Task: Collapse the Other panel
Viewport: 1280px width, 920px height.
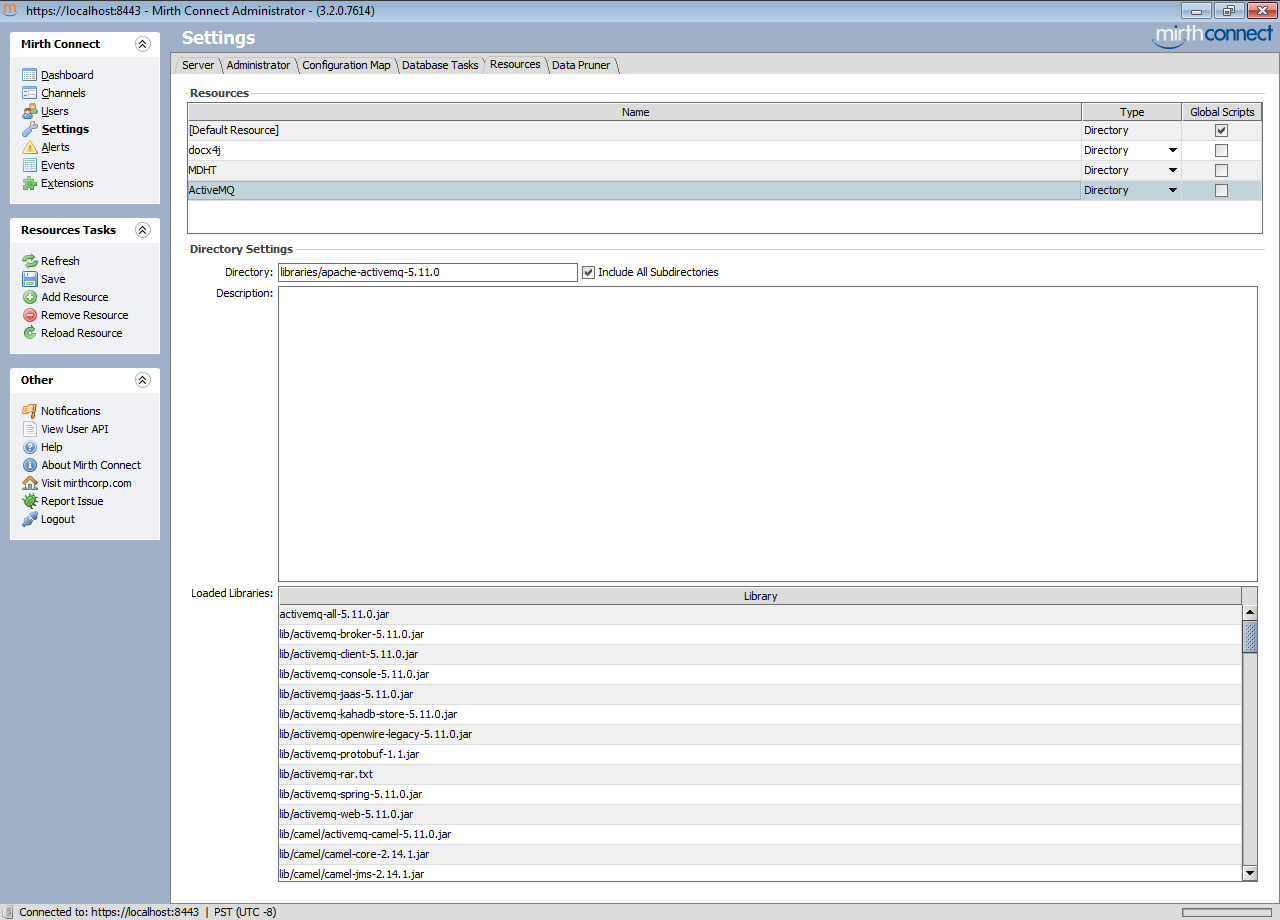Action: click(143, 380)
